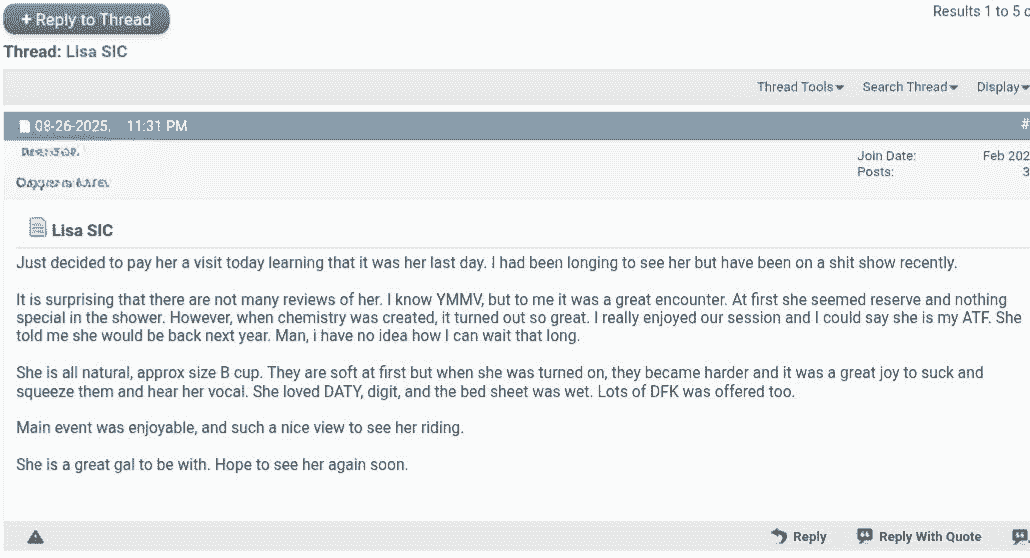Click the post number hash link
1030x558 pixels.
pyautogui.click(x=1024, y=125)
